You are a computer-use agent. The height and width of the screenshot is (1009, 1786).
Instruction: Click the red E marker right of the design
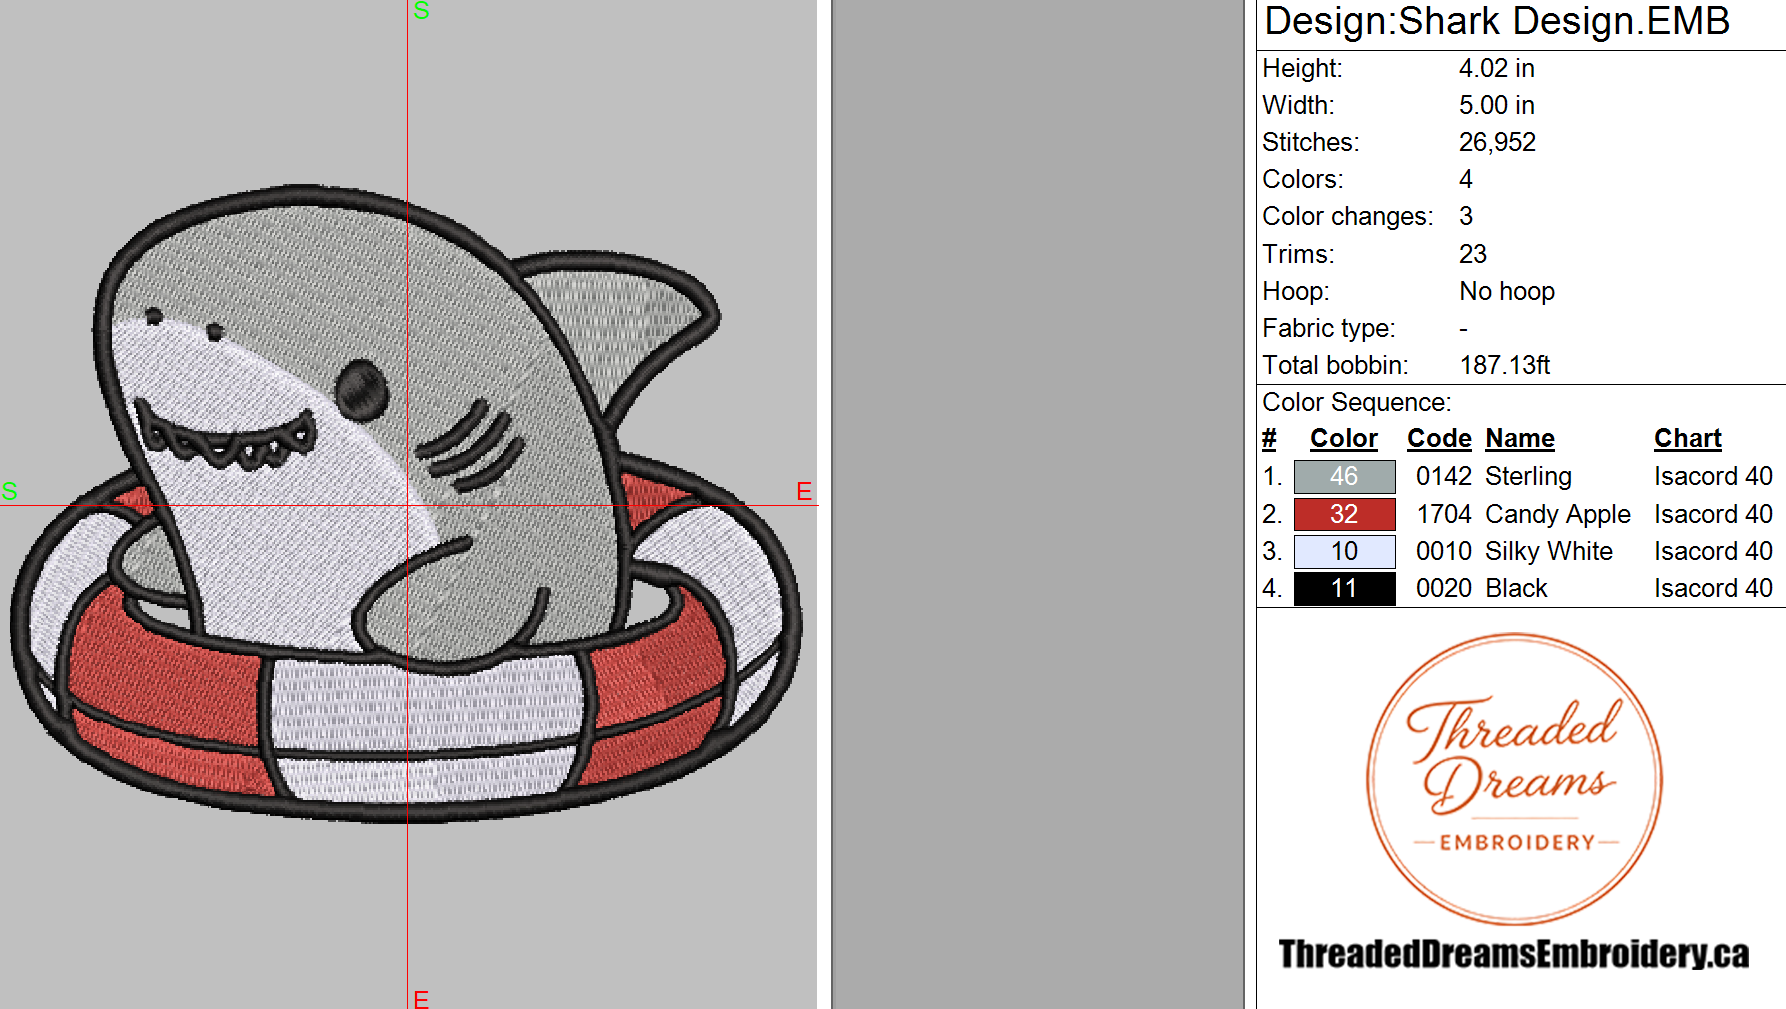click(804, 491)
